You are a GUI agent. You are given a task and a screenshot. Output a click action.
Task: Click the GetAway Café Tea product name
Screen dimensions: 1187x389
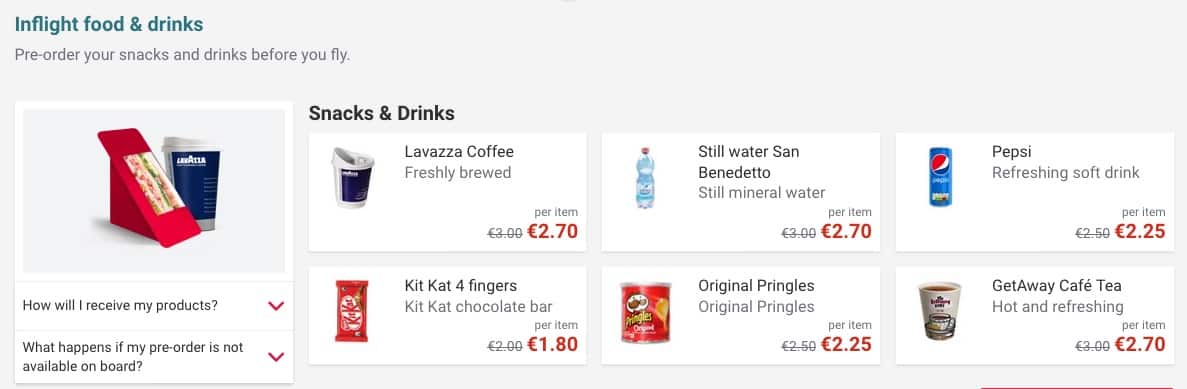click(1057, 286)
